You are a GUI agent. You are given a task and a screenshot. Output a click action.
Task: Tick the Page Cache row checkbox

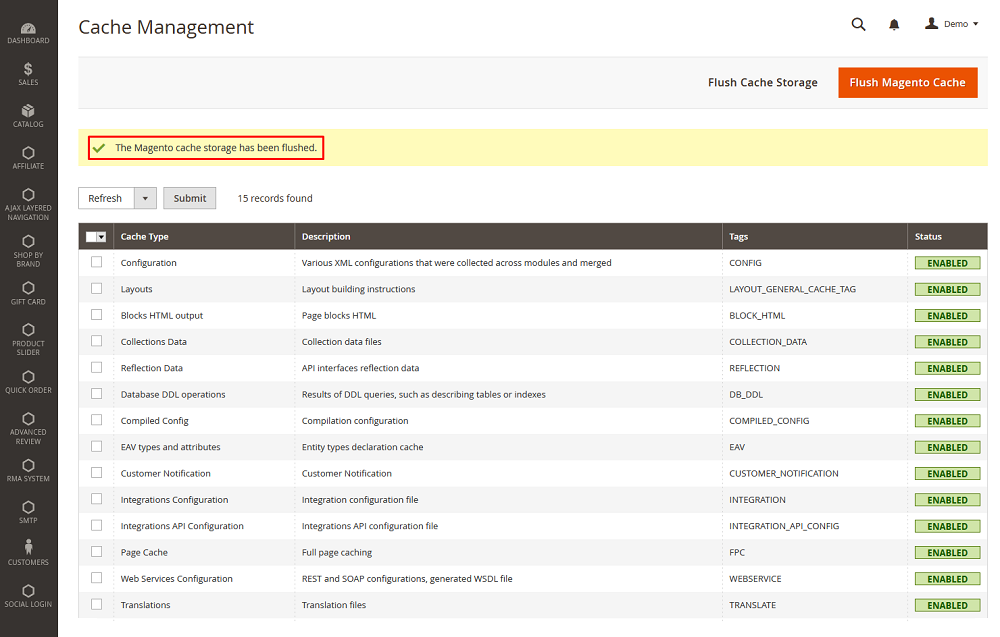[97, 551]
